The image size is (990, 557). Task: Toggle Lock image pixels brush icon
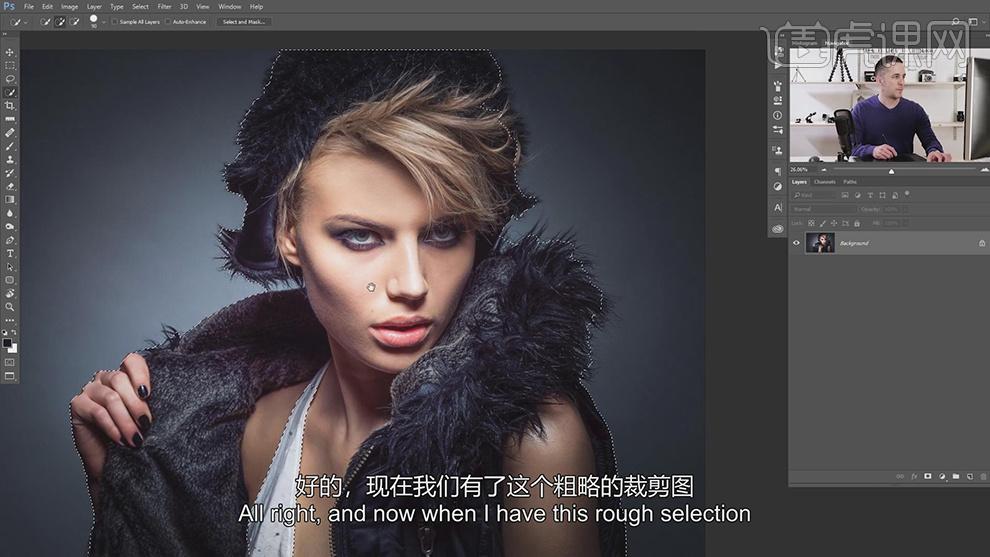(x=823, y=223)
